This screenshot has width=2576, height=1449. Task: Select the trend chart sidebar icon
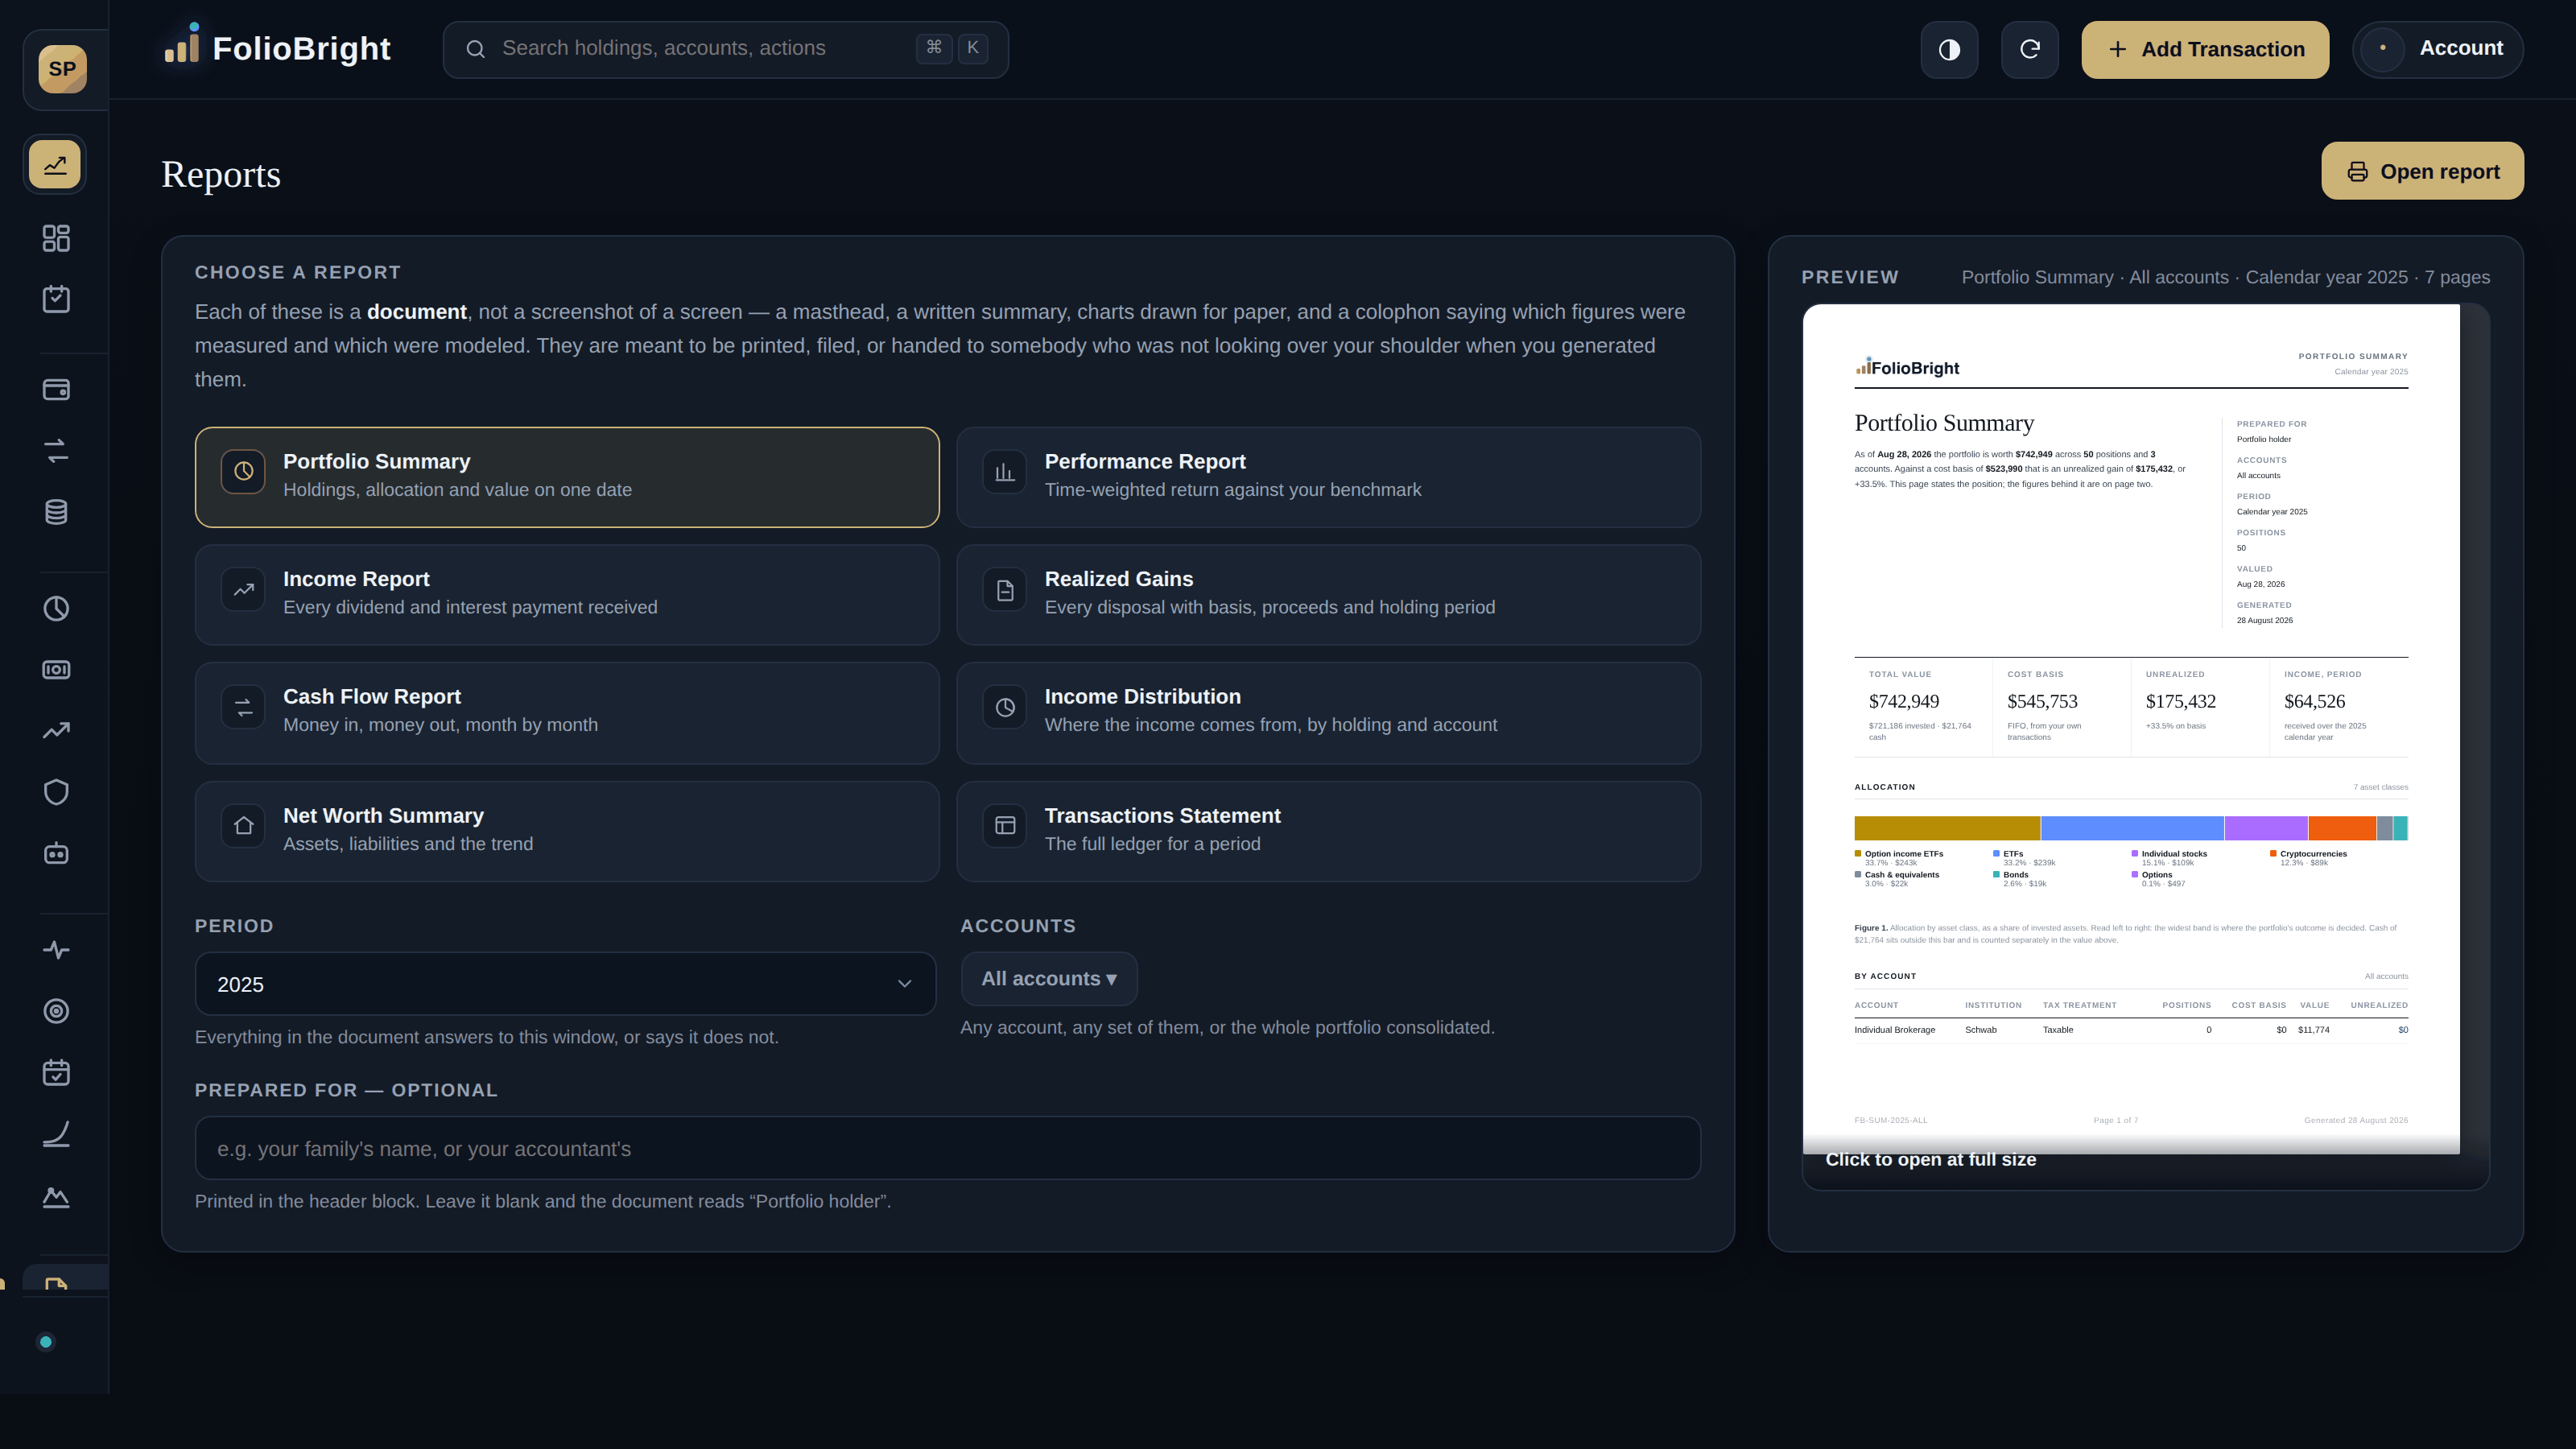pyautogui.click(x=55, y=165)
